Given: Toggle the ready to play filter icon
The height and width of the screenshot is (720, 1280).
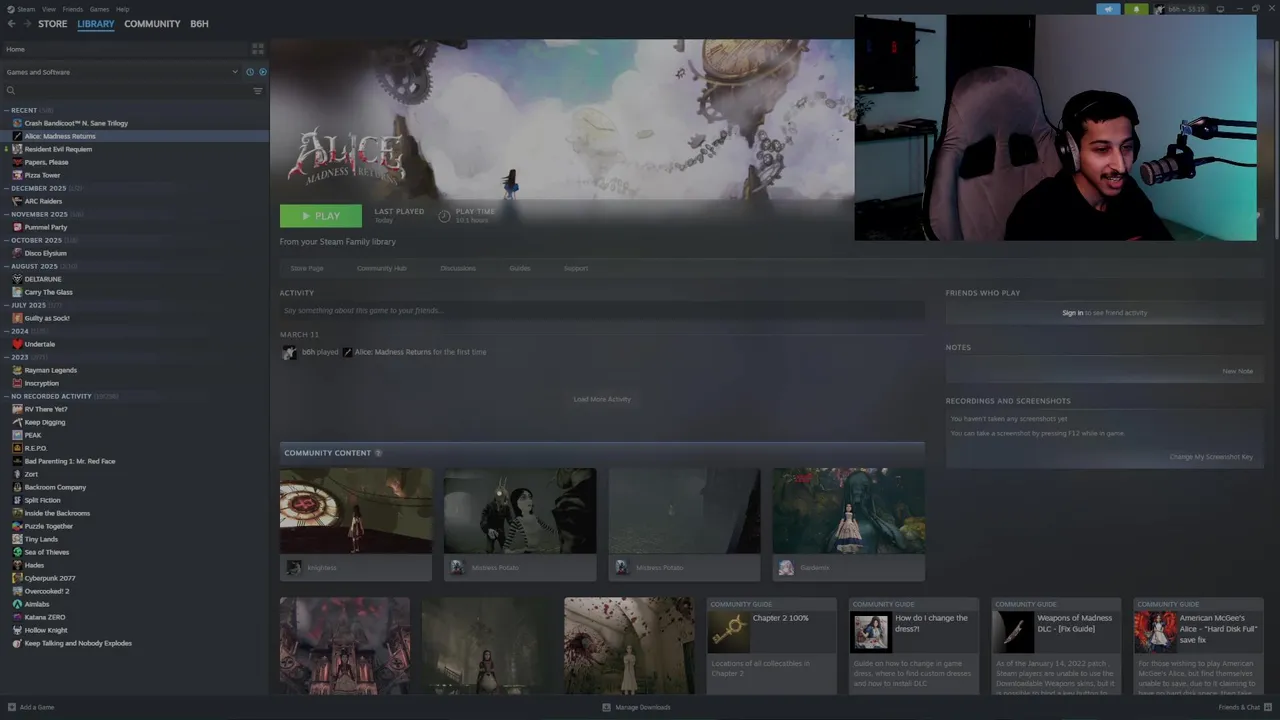Looking at the screenshot, I should coord(263,72).
